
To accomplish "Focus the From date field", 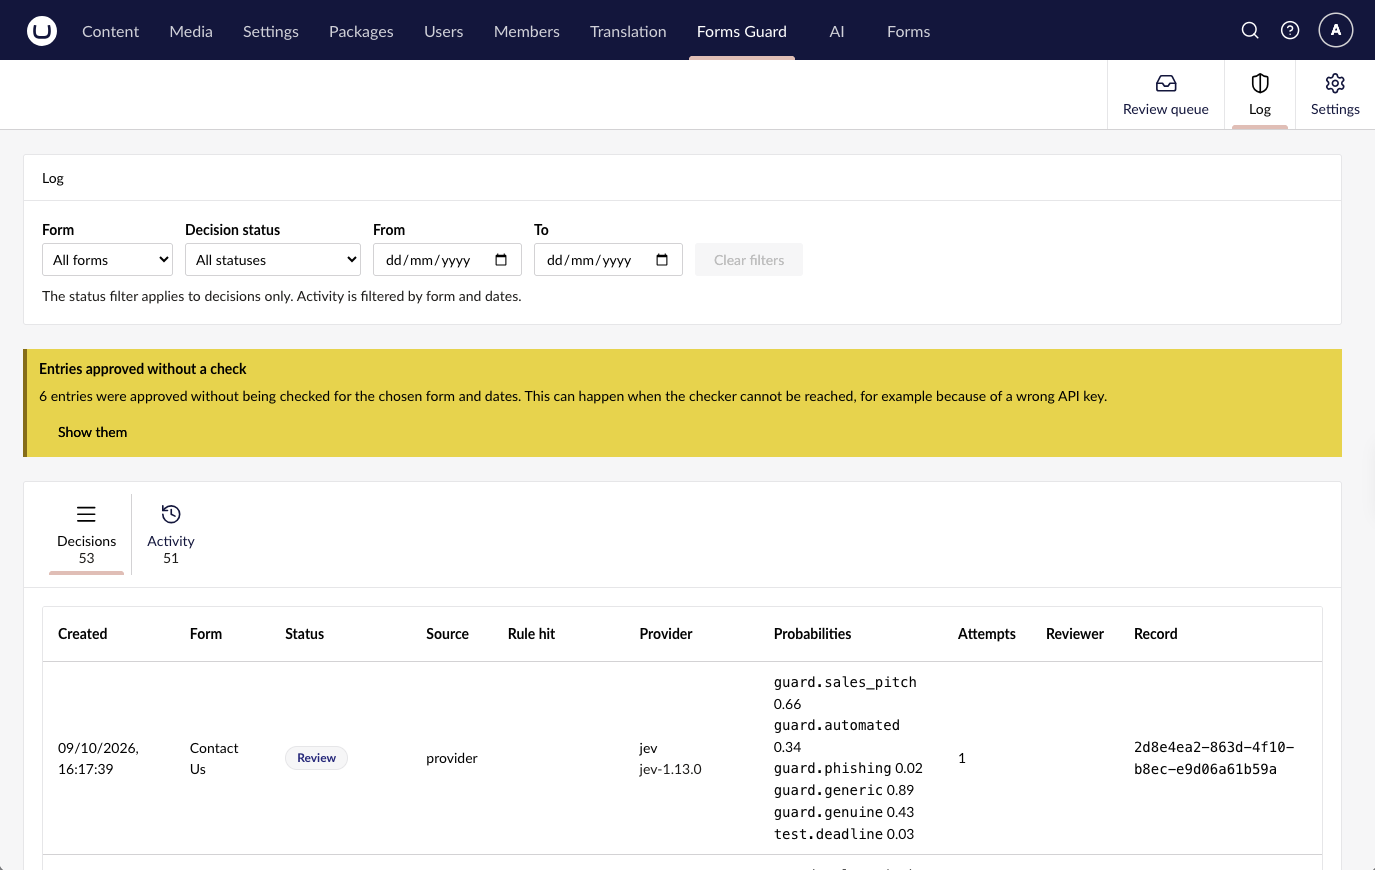I will [x=447, y=260].
